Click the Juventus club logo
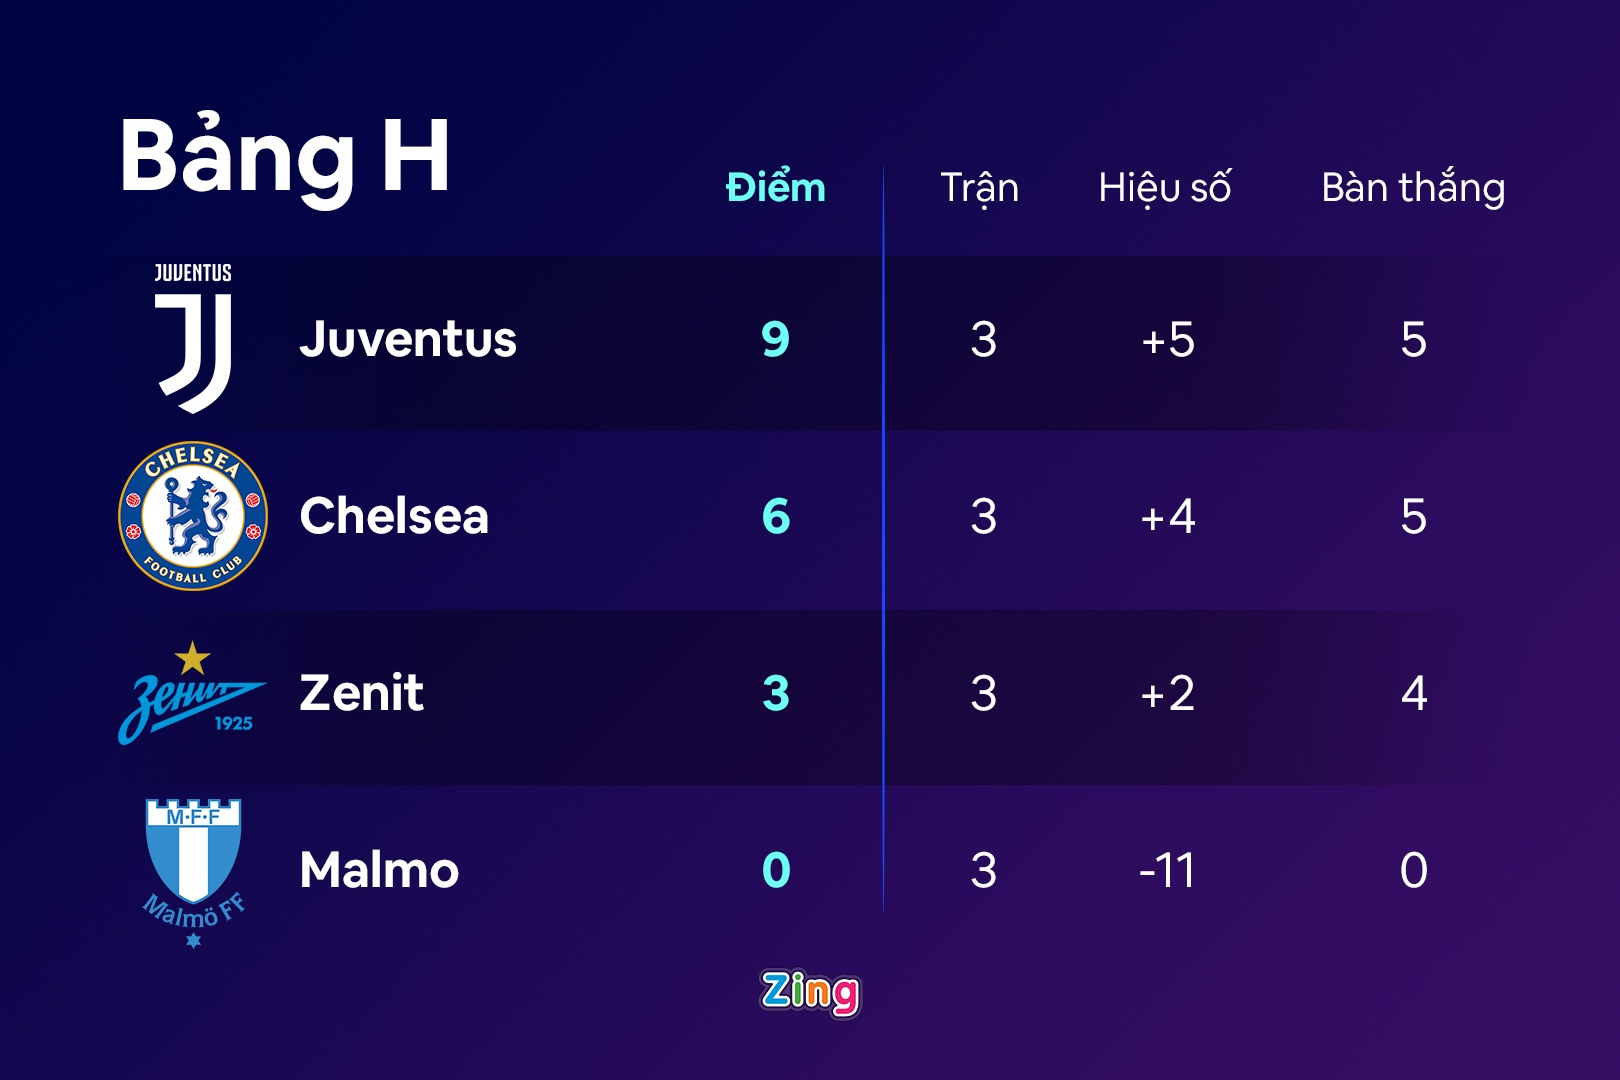 [193, 338]
